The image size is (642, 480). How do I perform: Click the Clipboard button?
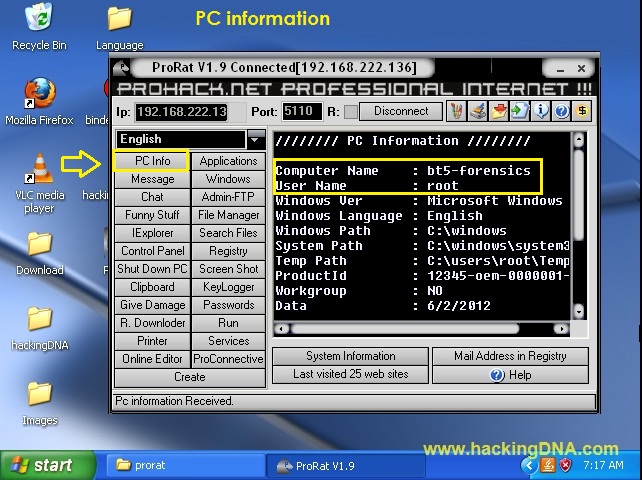[x=152, y=287]
